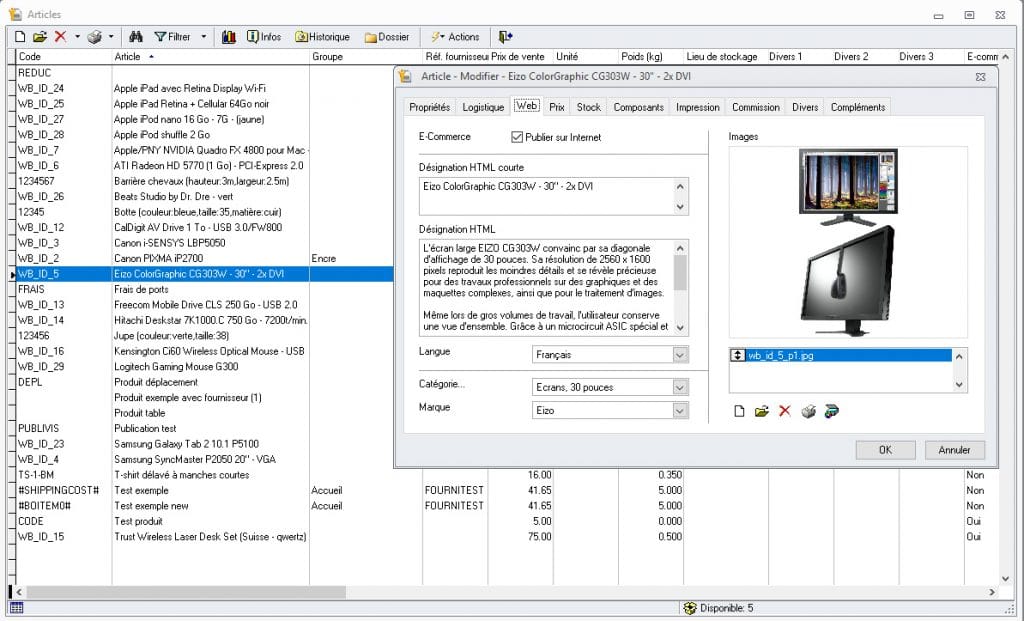Image resolution: width=1024 pixels, height=621 pixels.
Task: Sort by the Code column header
Action: tap(63, 57)
